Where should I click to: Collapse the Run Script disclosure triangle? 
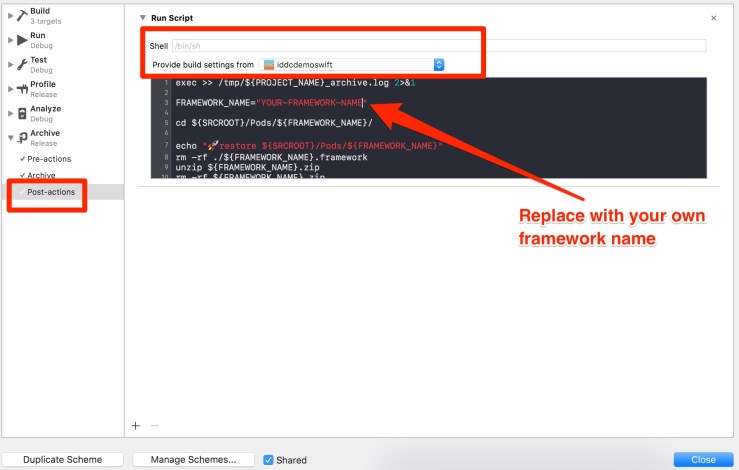[x=142, y=18]
